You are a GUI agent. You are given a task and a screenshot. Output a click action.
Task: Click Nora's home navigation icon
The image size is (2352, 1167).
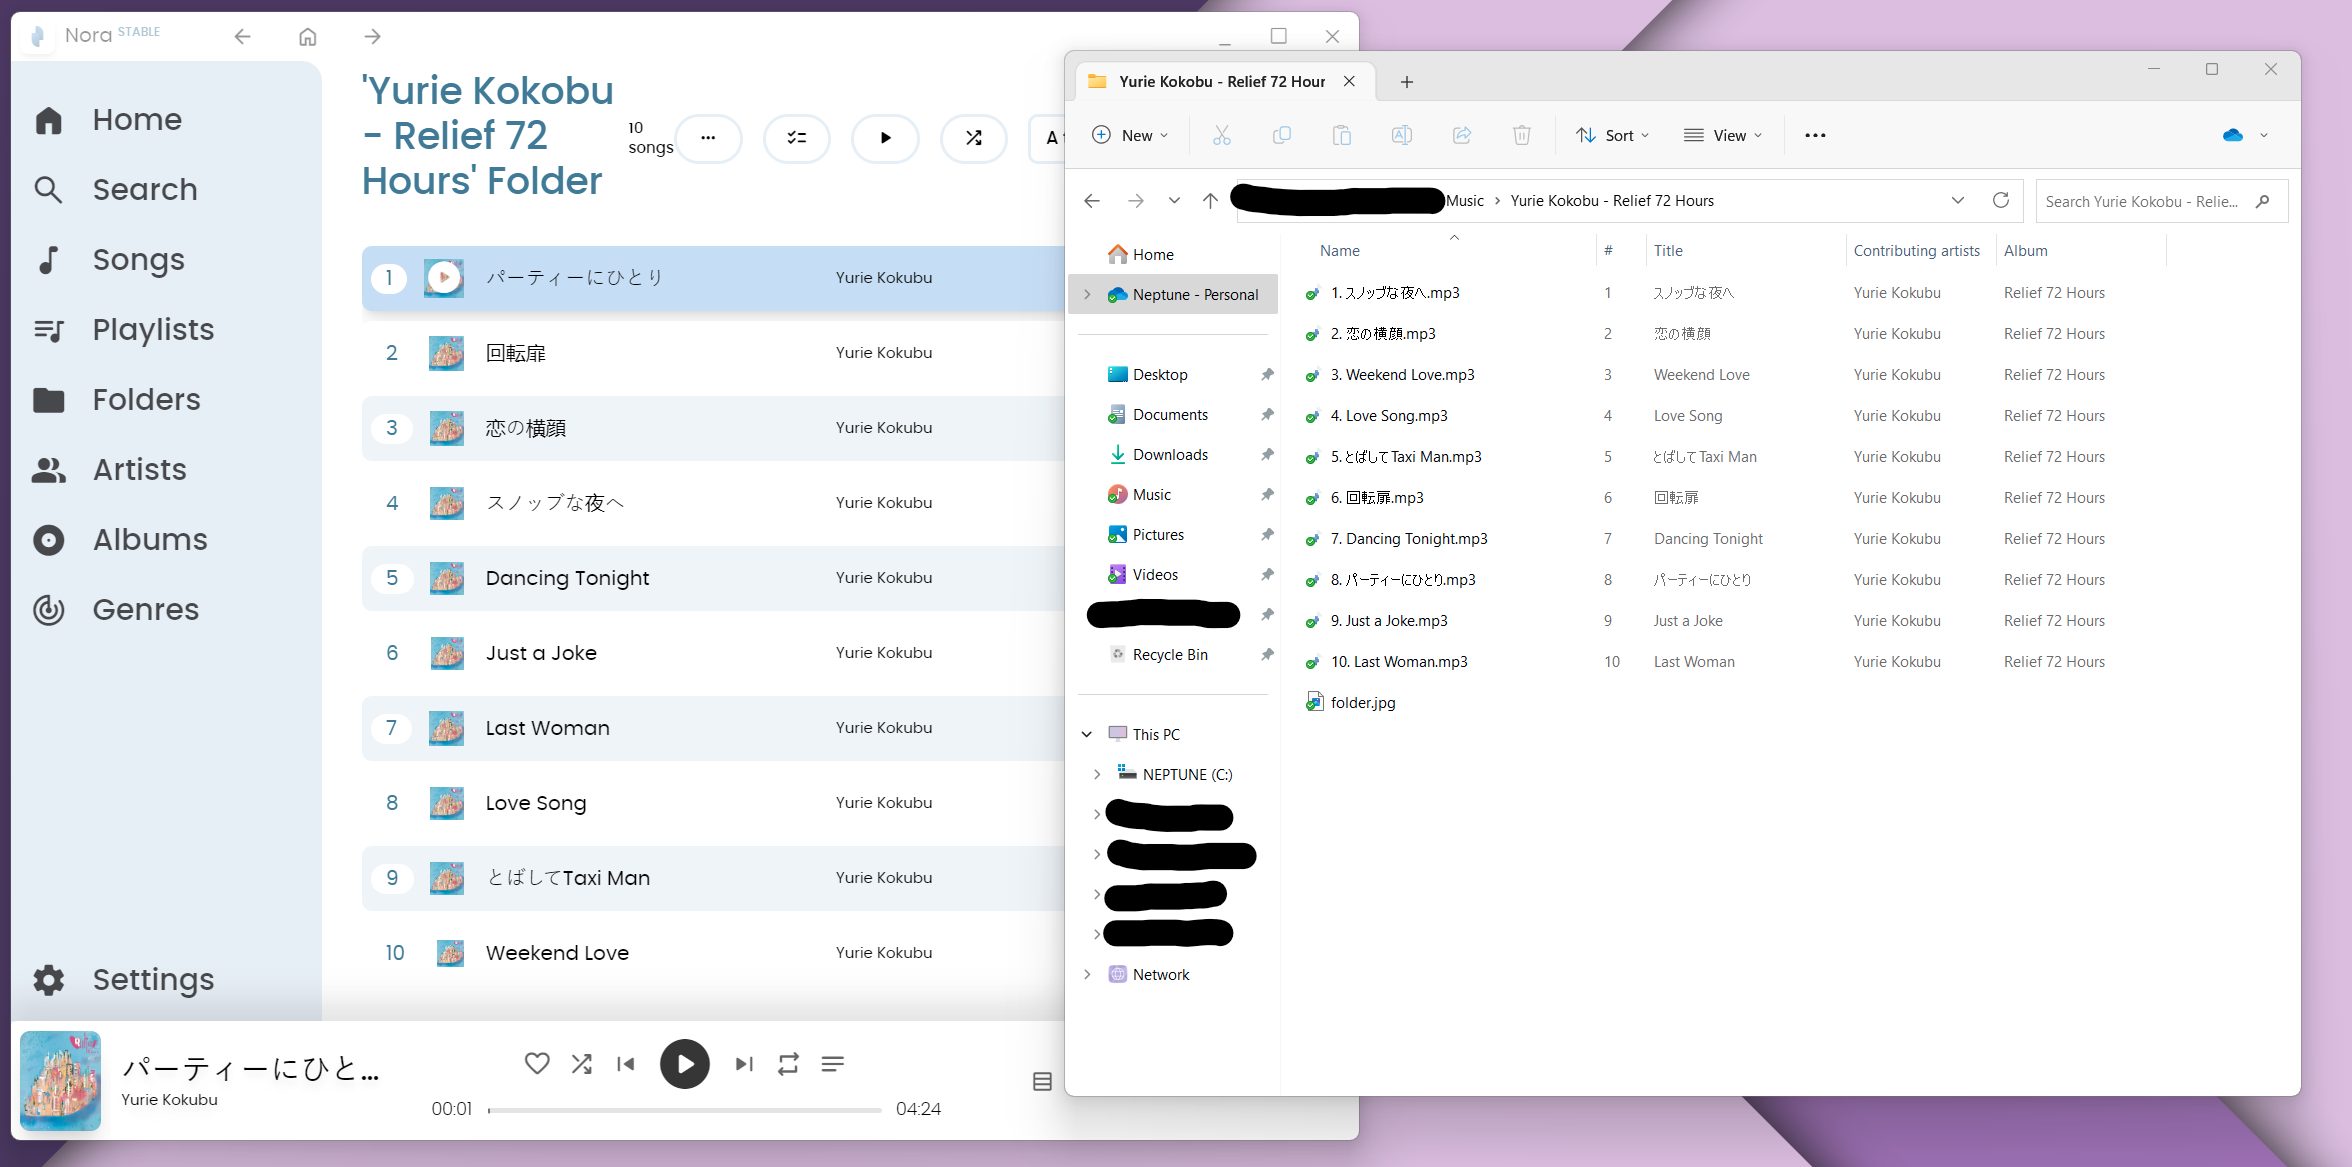pyautogui.click(x=308, y=37)
